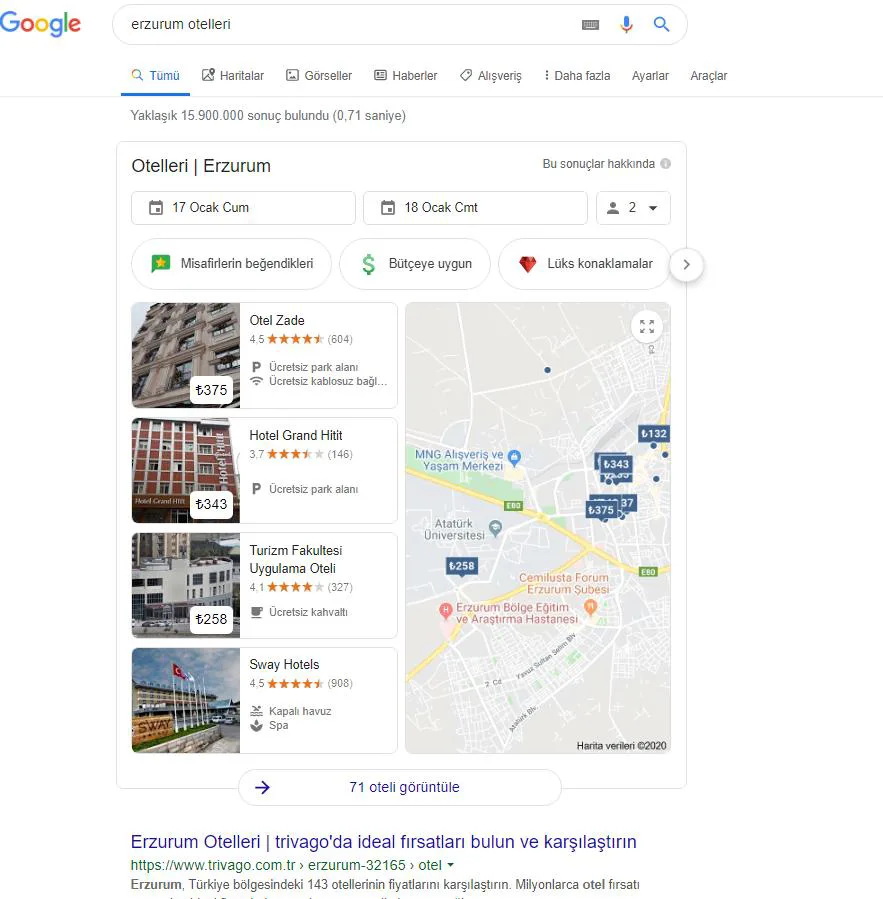883x899 pixels.
Task: Click the erzurum otelleri search input
Action: [x=350, y=24]
